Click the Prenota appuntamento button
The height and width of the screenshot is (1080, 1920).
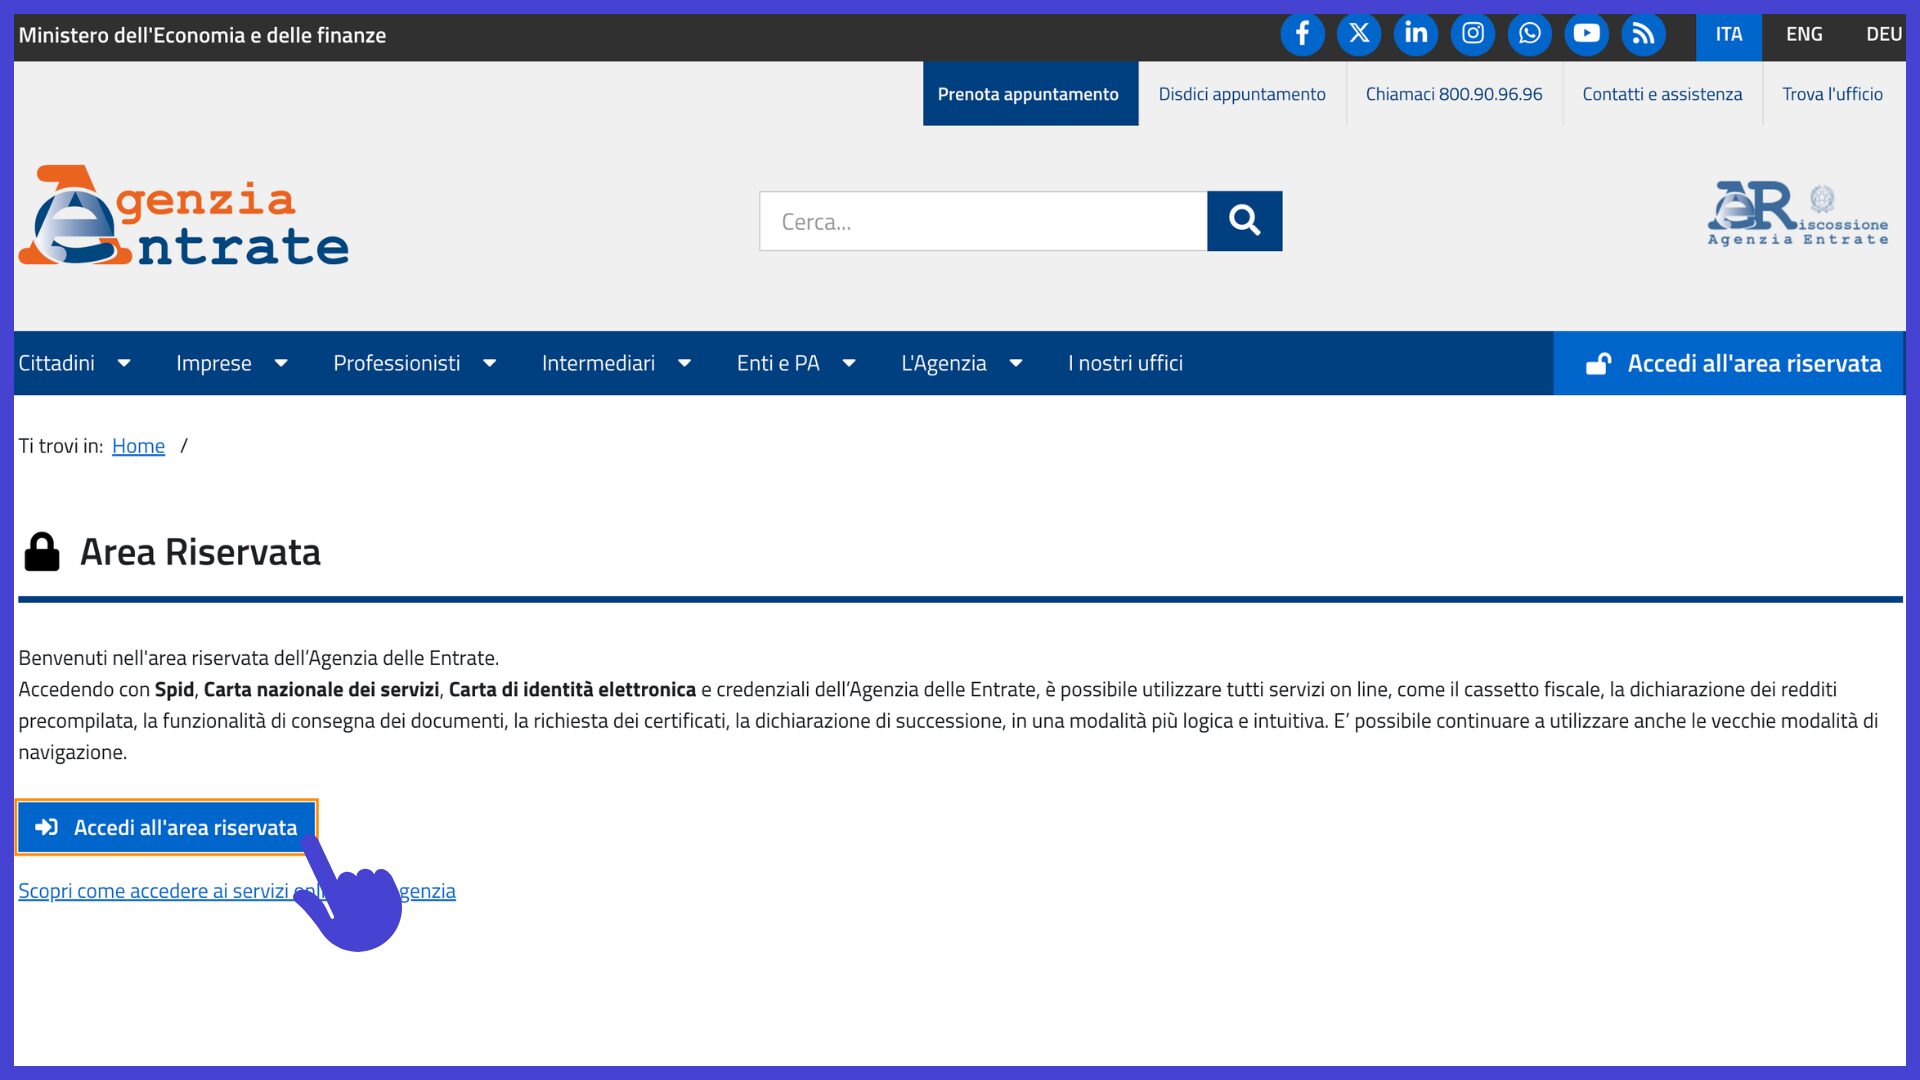click(1030, 94)
